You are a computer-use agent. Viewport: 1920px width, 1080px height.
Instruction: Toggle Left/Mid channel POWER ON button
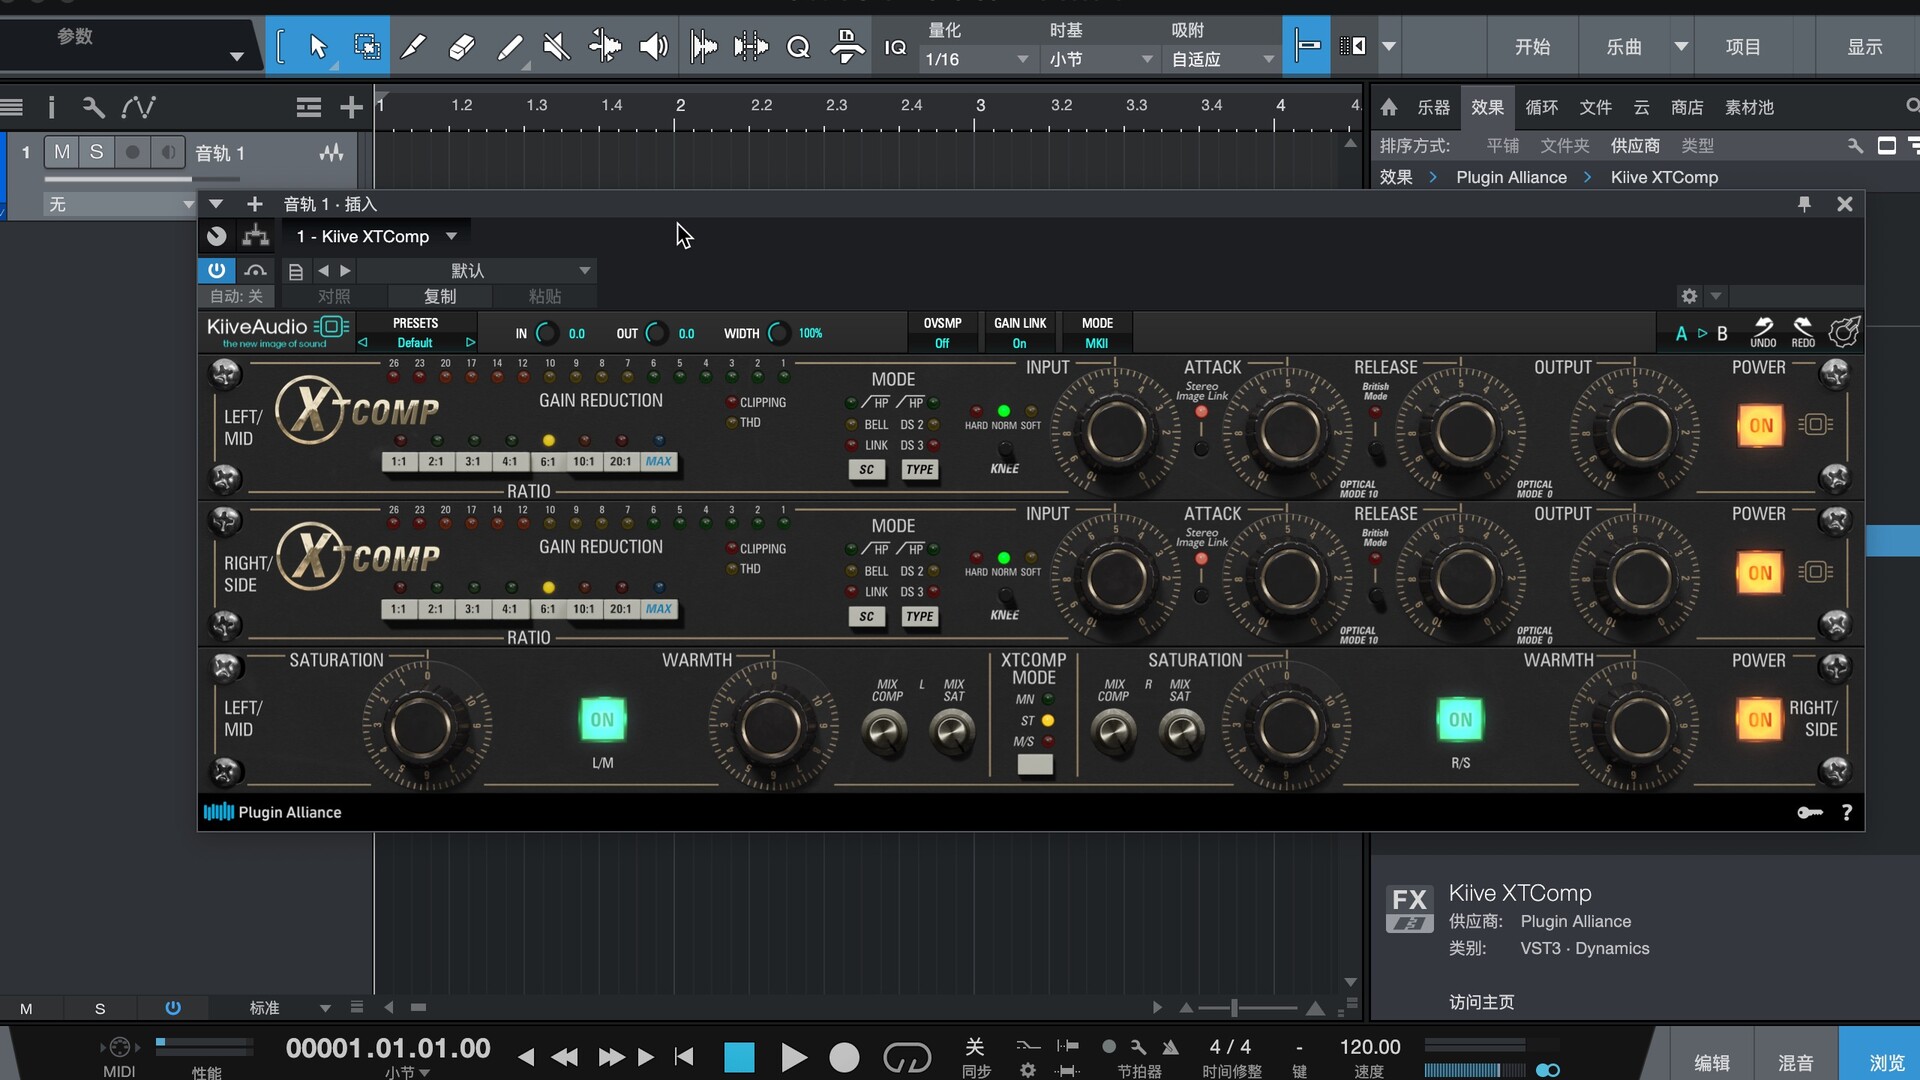click(x=1760, y=426)
